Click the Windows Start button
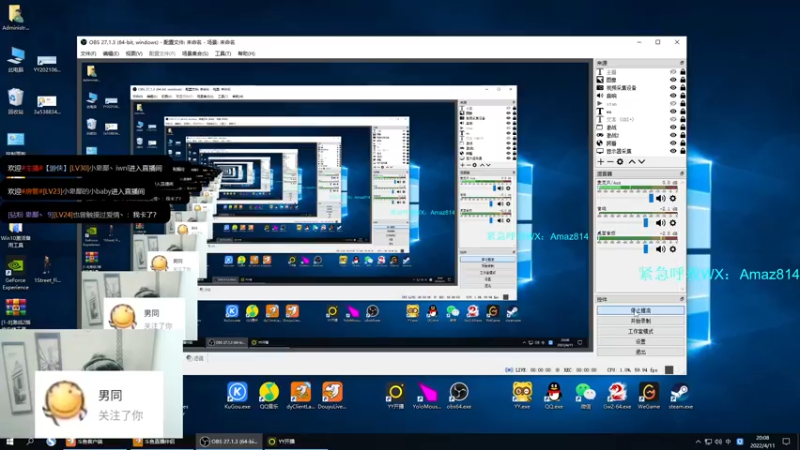Screen dimensions: 800x450 (9, 442)
